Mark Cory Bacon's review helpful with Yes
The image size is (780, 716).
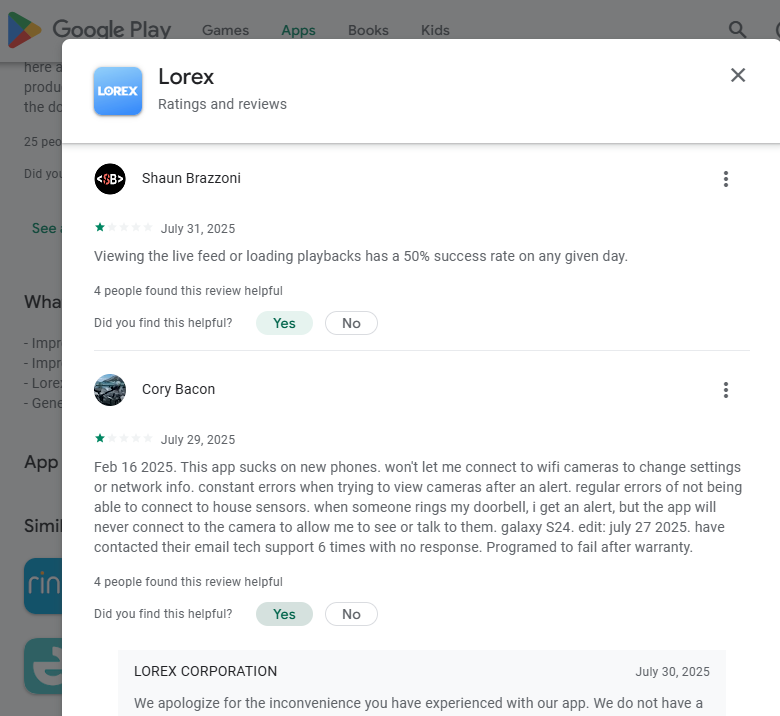coord(284,614)
